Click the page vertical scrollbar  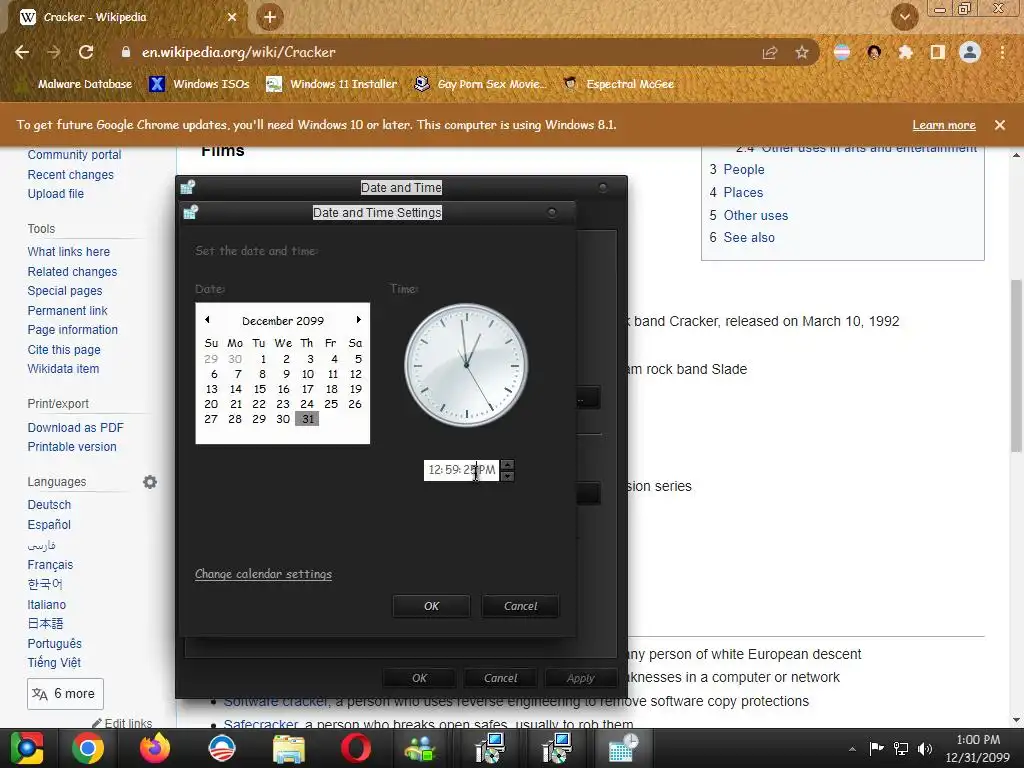coord(1016,366)
